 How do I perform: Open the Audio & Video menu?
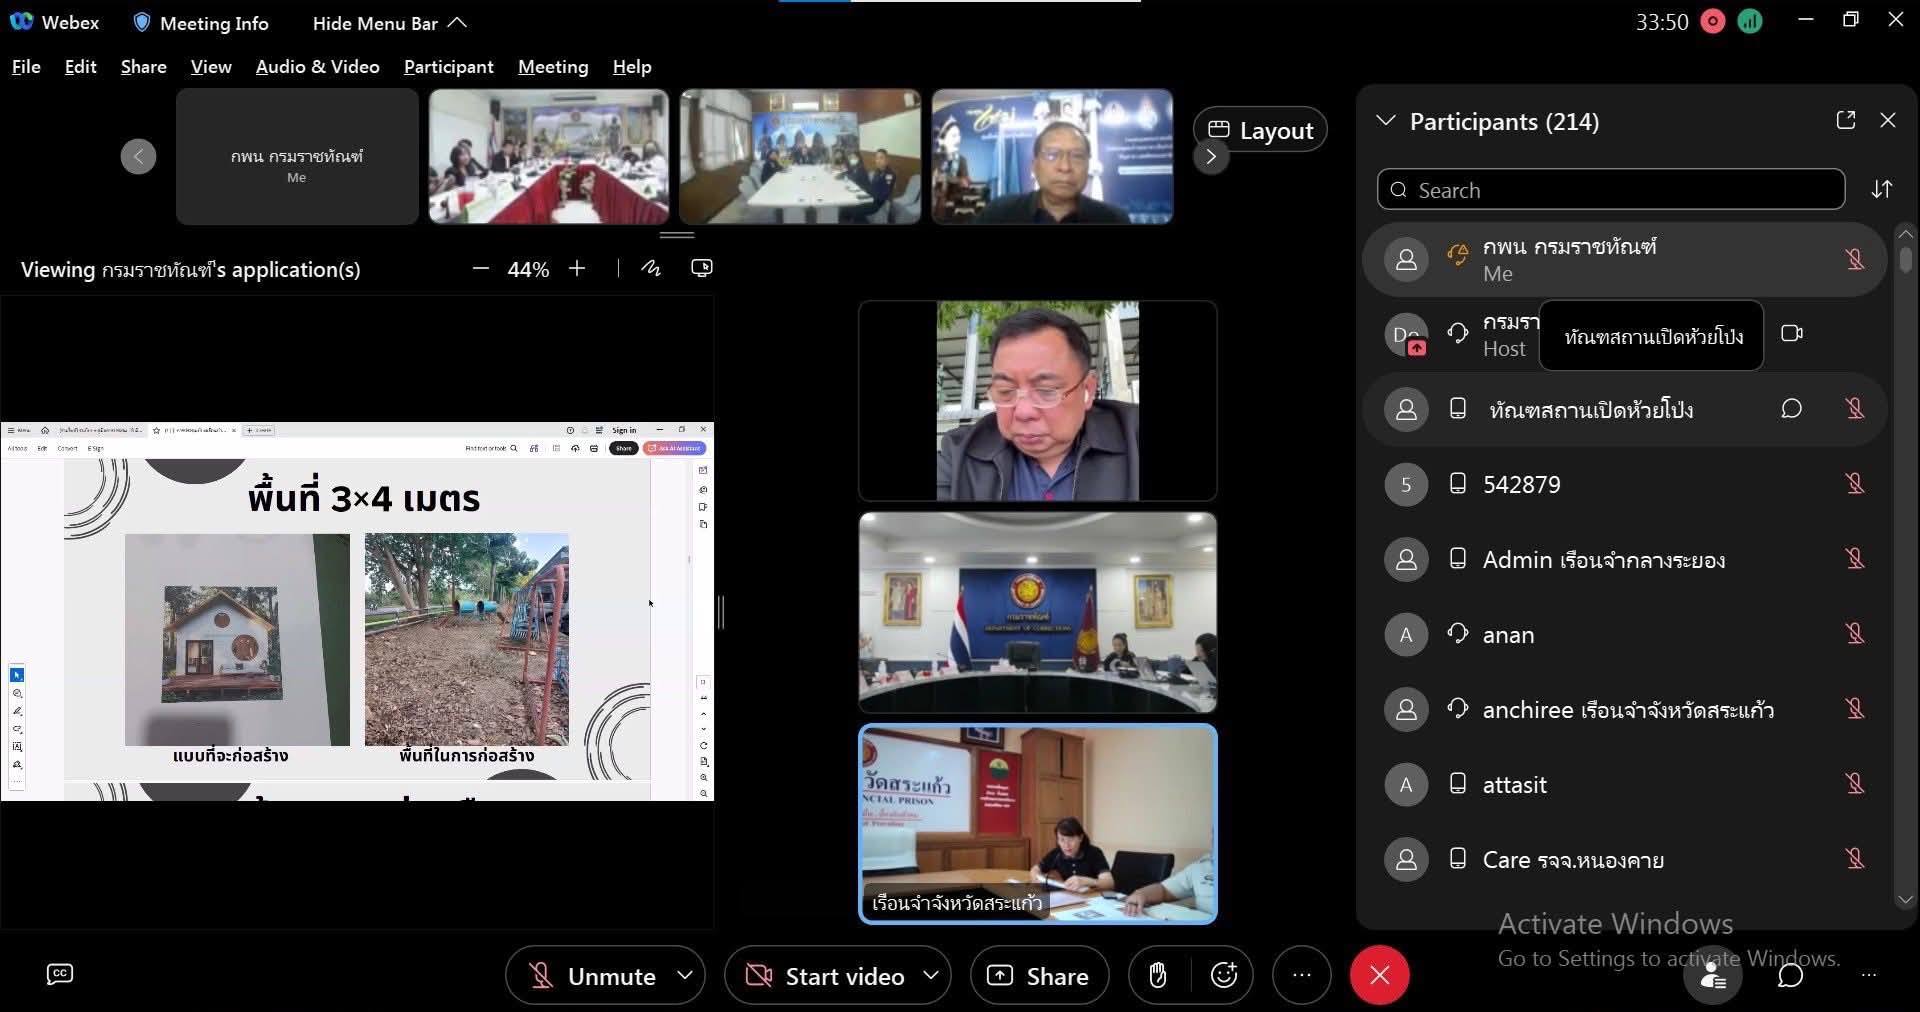coord(317,67)
